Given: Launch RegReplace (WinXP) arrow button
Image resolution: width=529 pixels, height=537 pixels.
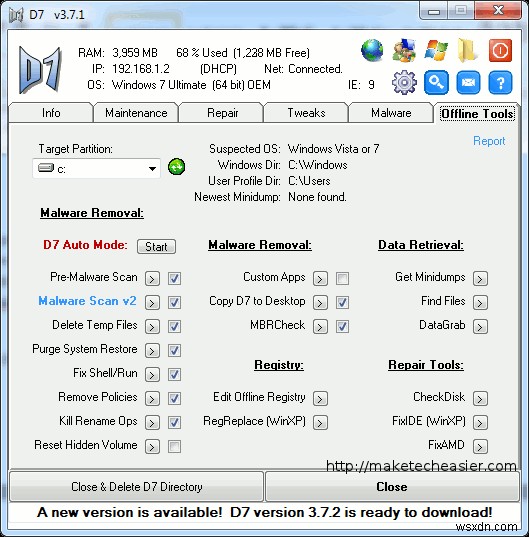Looking at the screenshot, I should click(x=320, y=422).
